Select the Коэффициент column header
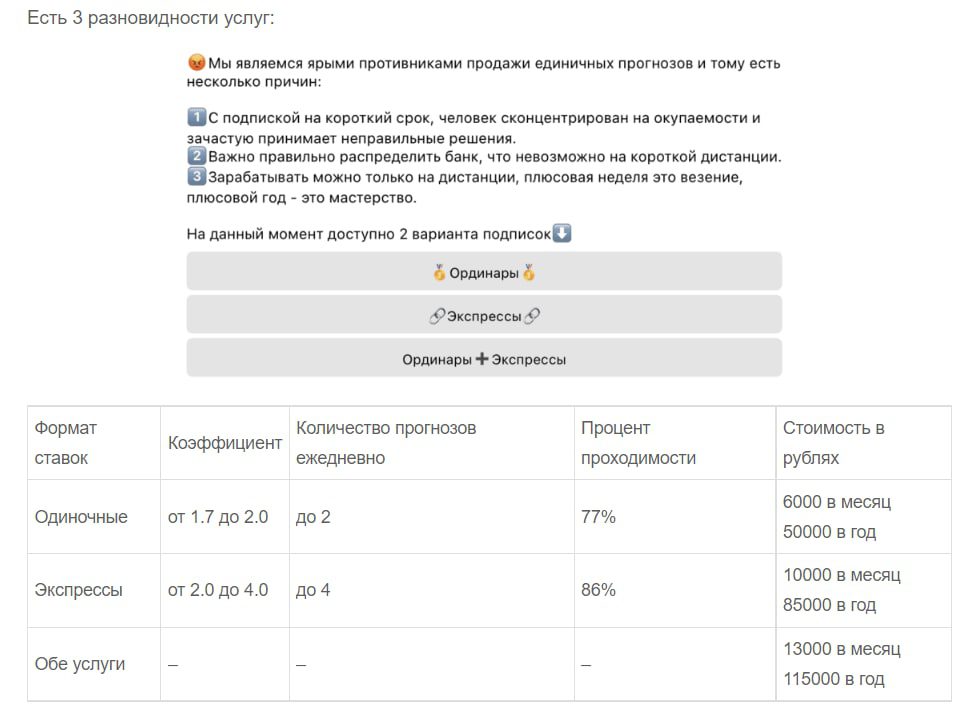The image size is (963, 704). (225, 443)
